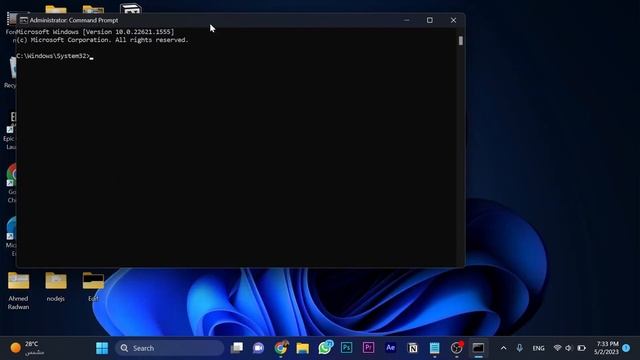This screenshot has width=640, height=360.
Task: Maximize the Command Prompt window
Action: coord(430,20)
